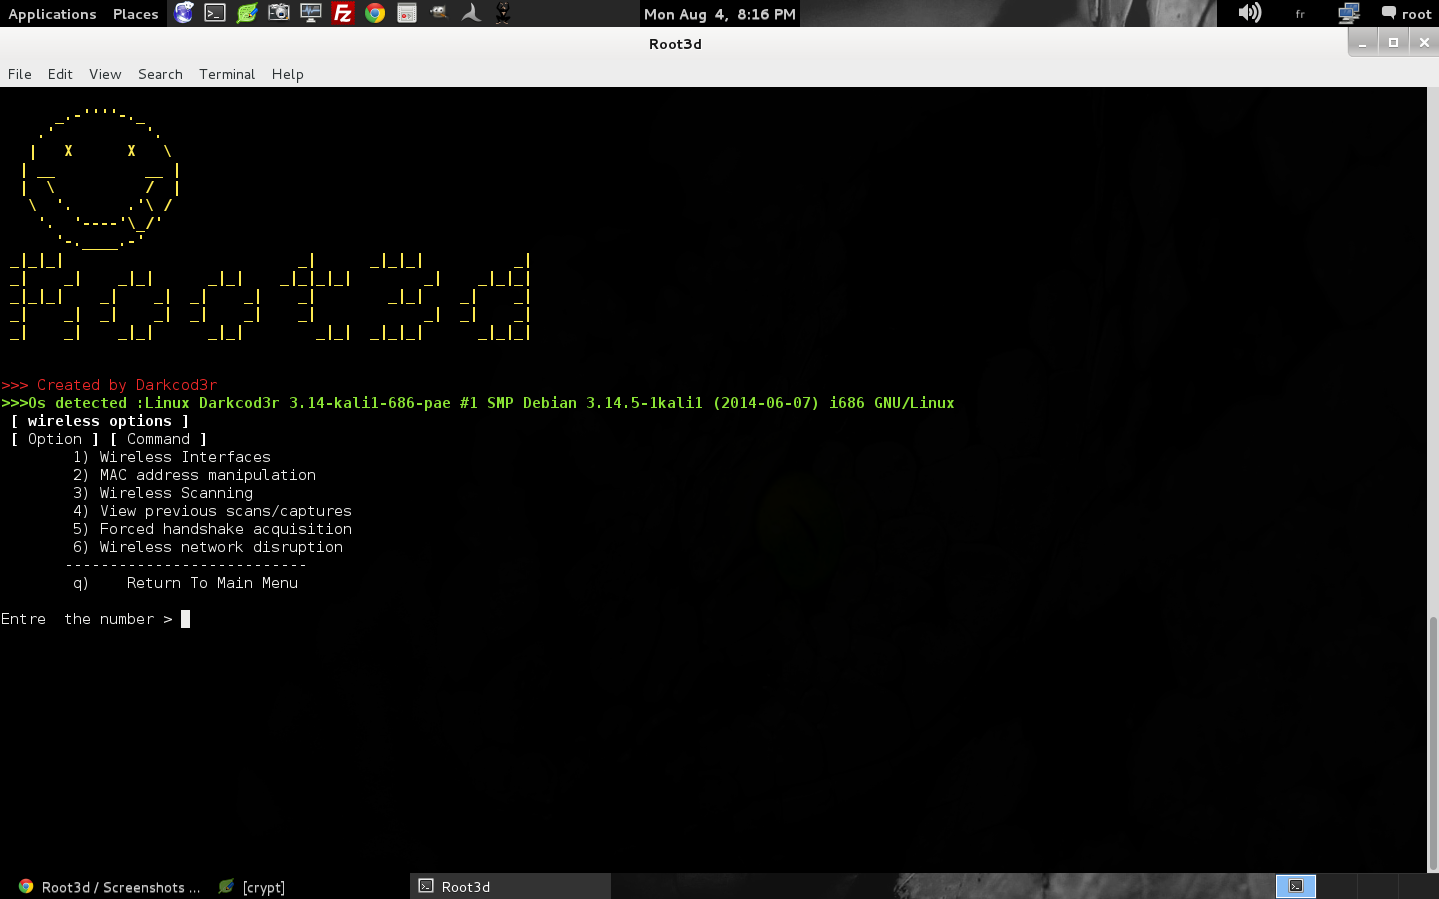Click 'Forced handshake acquisition' line
1439x899 pixels.
tap(212, 529)
